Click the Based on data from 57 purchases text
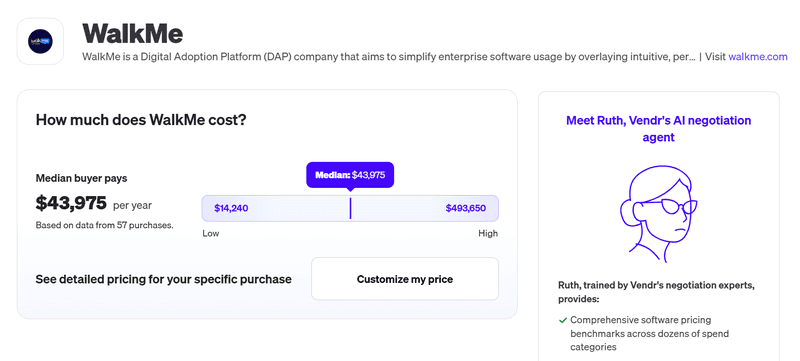The width and height of the screenshot is (800, 361). coord(104,225)
